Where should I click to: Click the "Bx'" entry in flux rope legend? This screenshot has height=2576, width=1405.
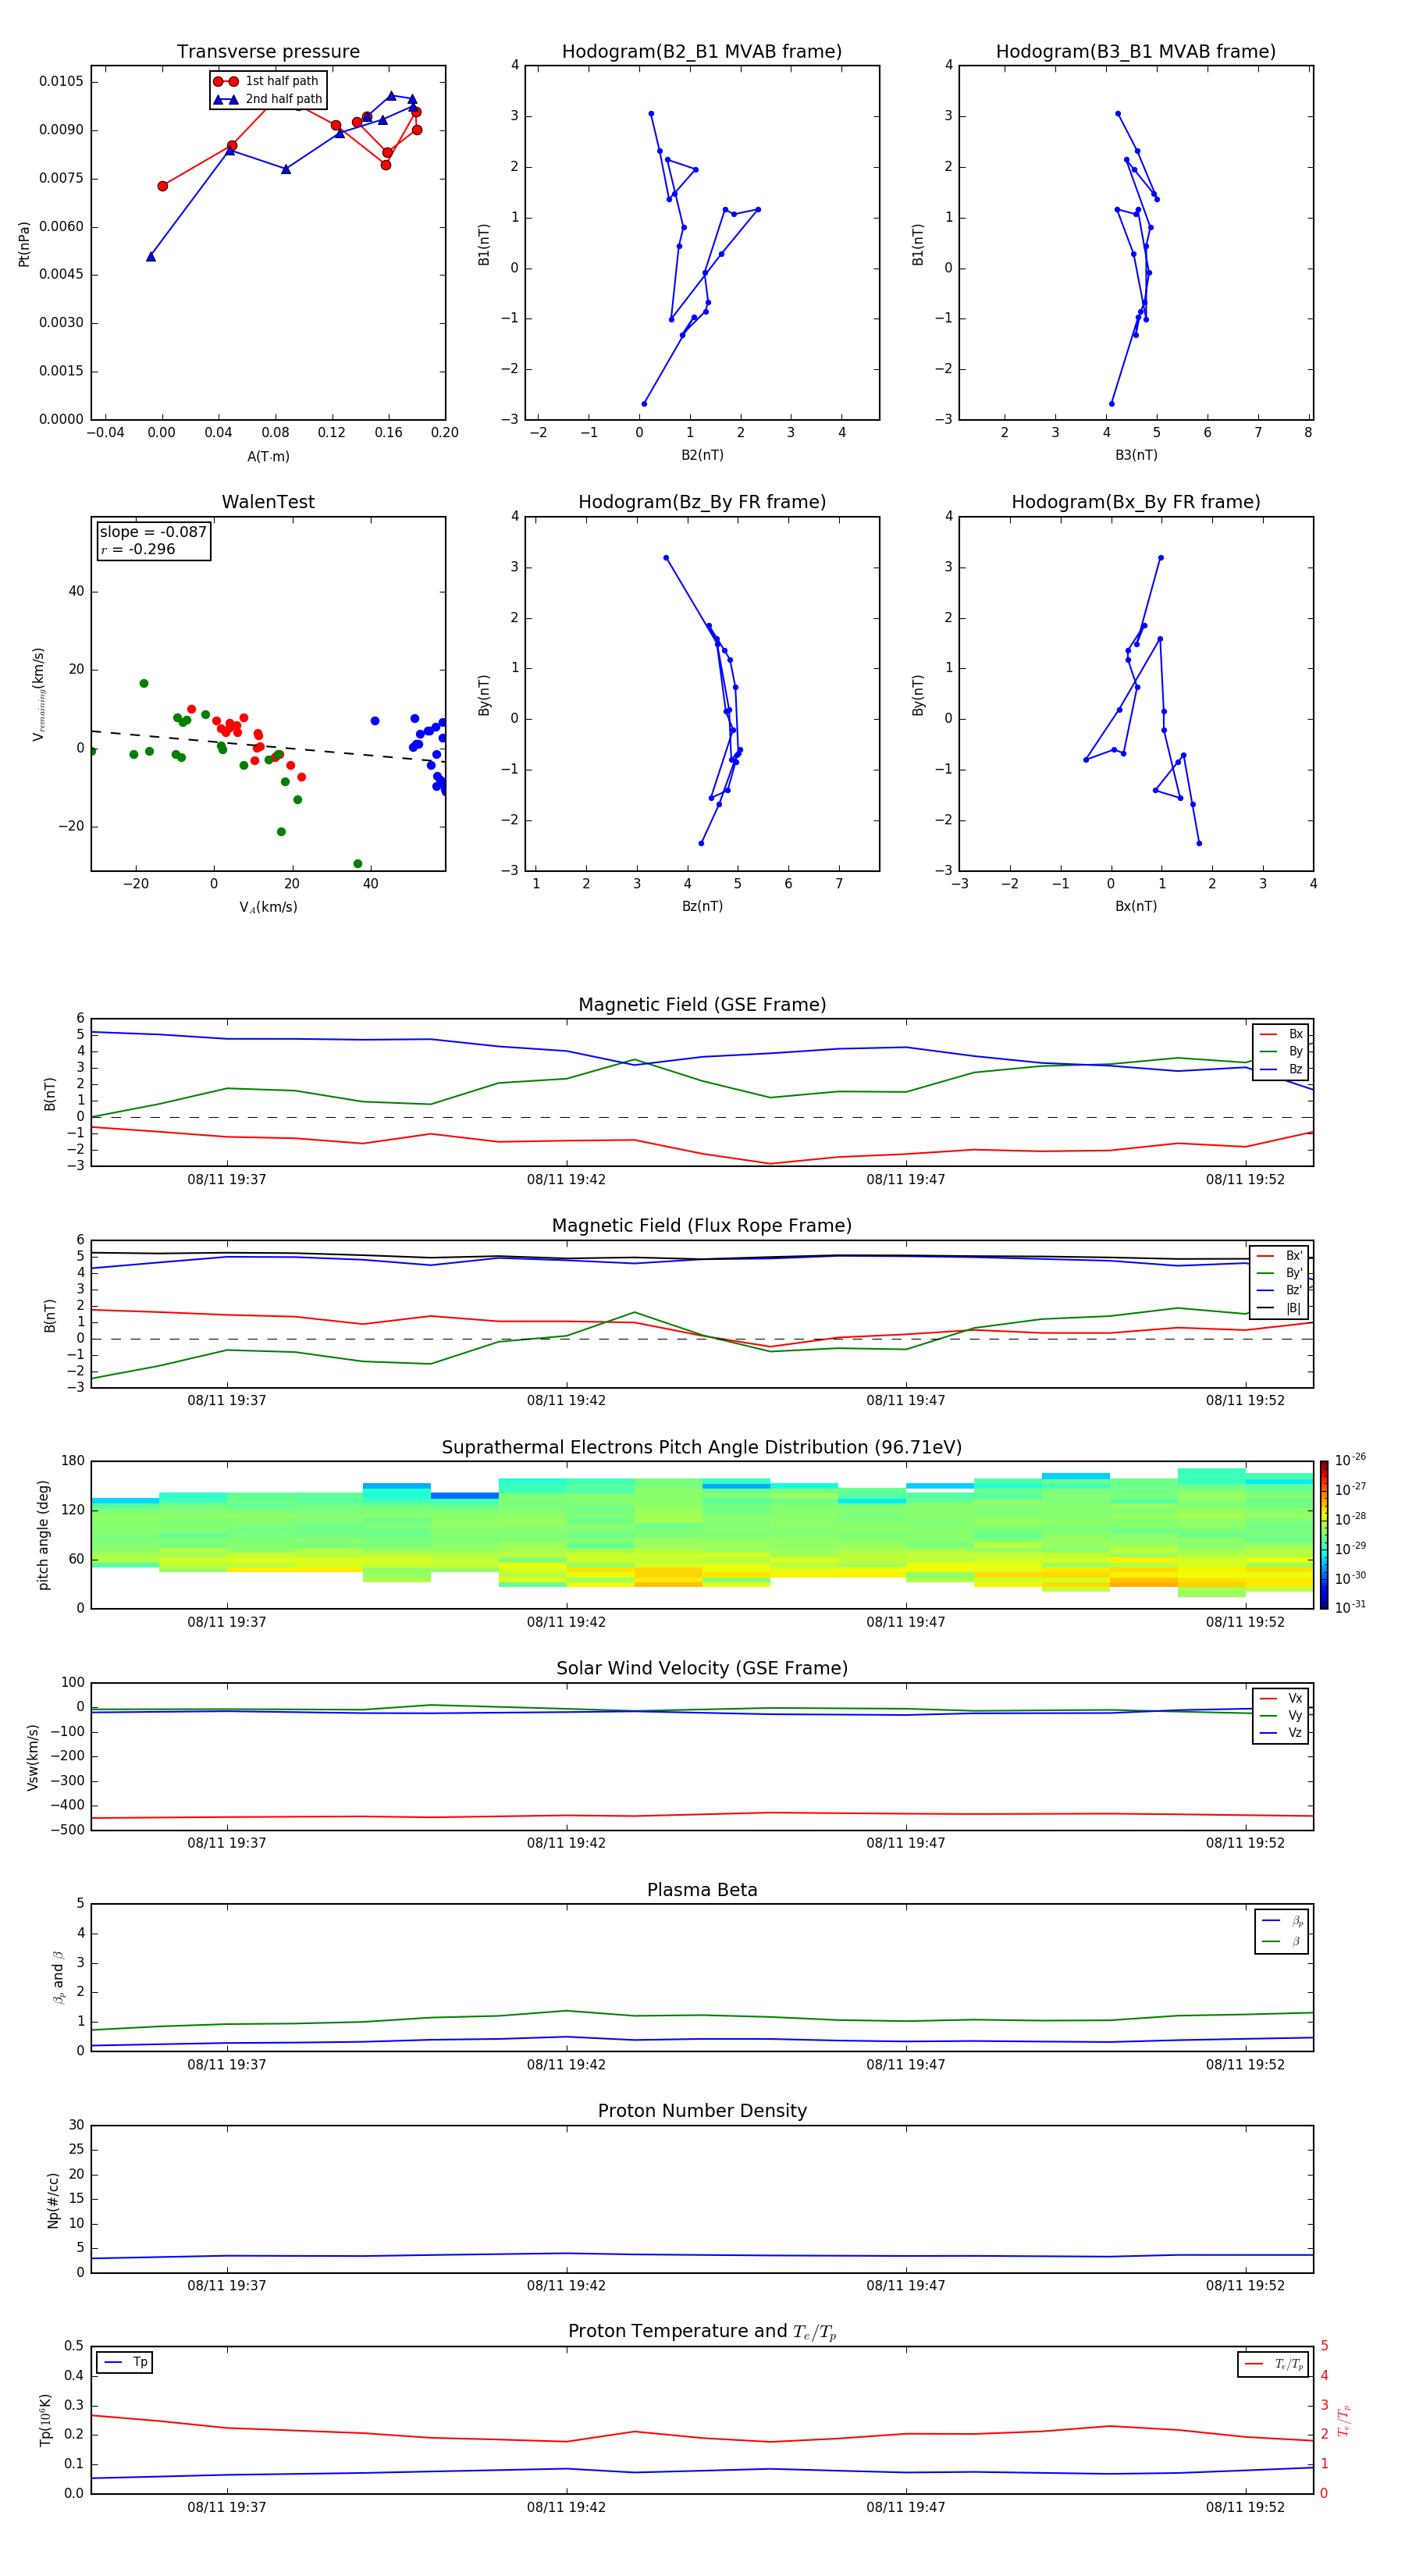[1280, 1256]
